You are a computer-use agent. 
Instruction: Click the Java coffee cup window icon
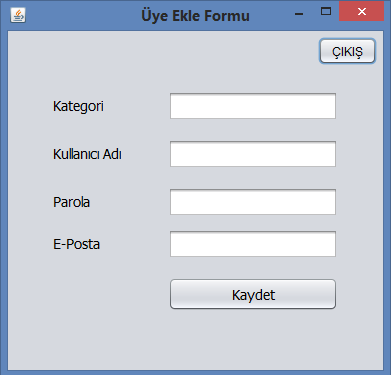tap(18, 15)
